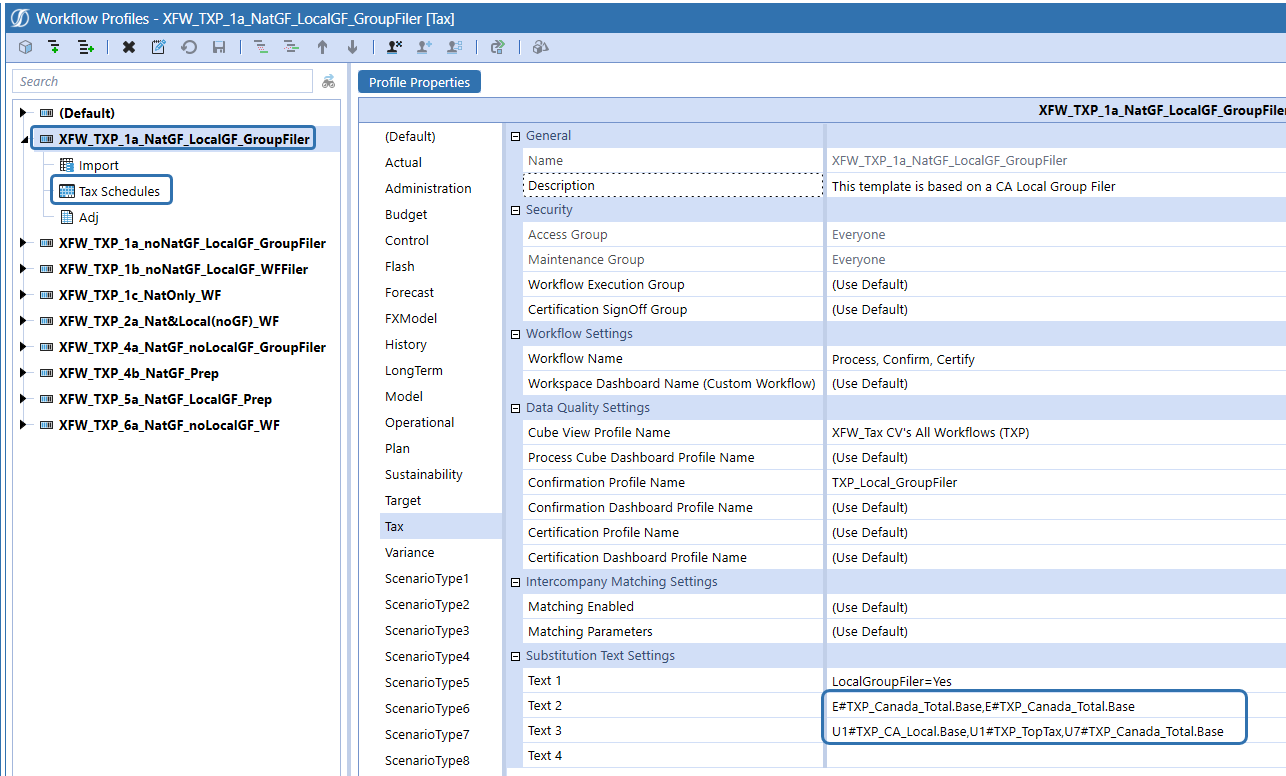Select the Budget scenario type
1286x776 pixels.
406,214
